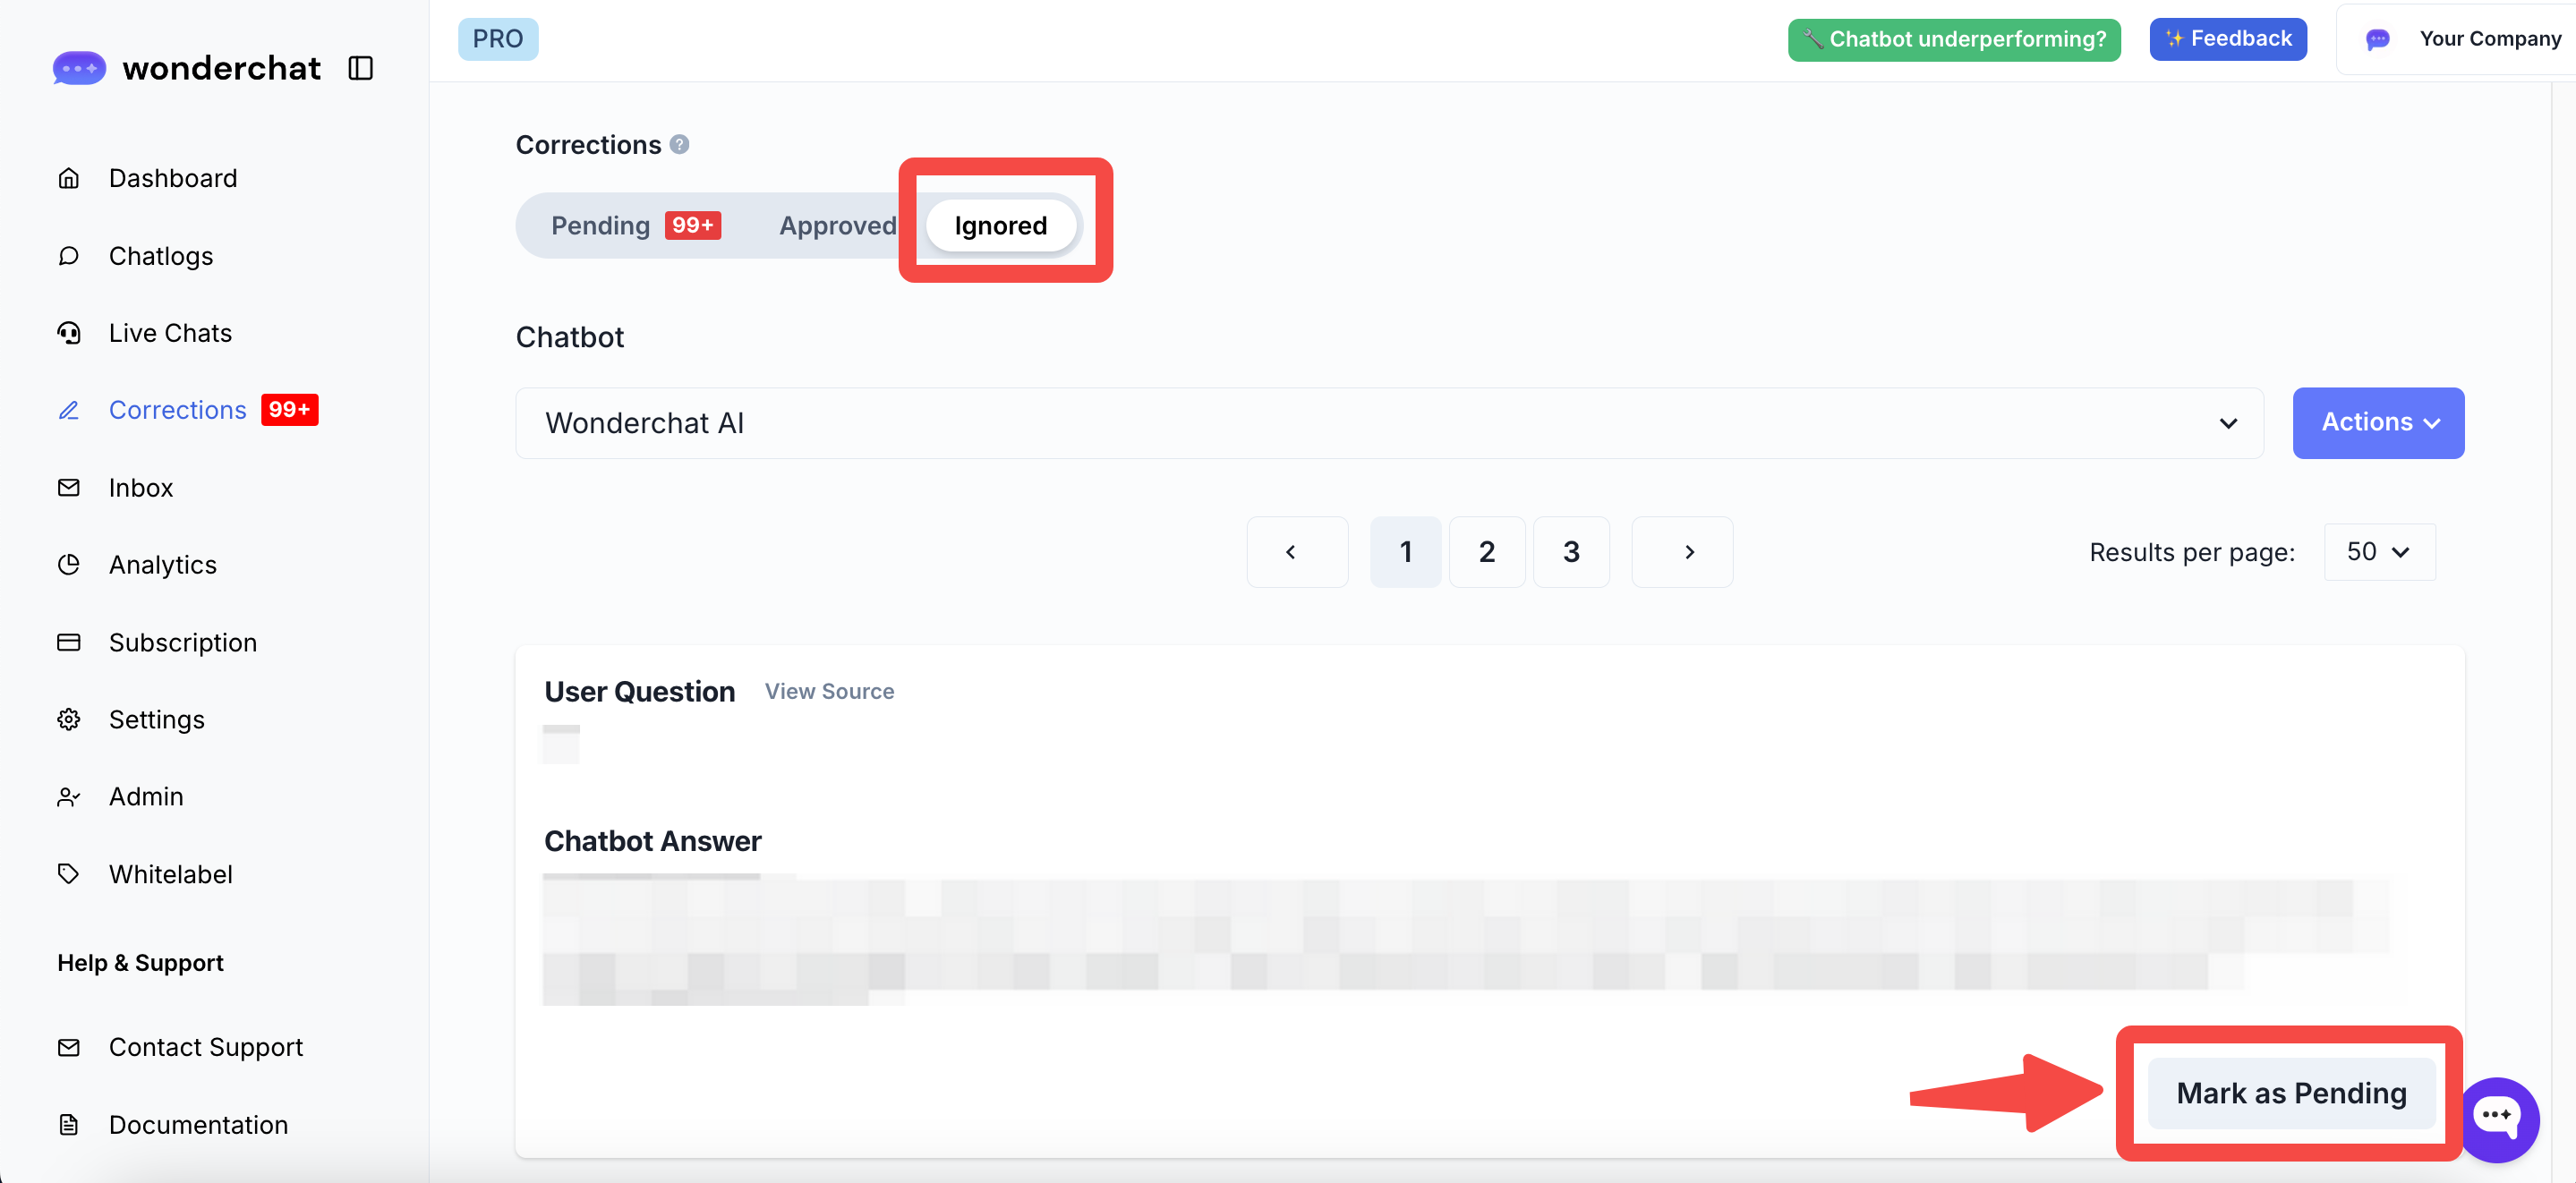Open the Actions dropdown menu
This screenshot has height=1183, width=2576.
[x=2377, y=423]
